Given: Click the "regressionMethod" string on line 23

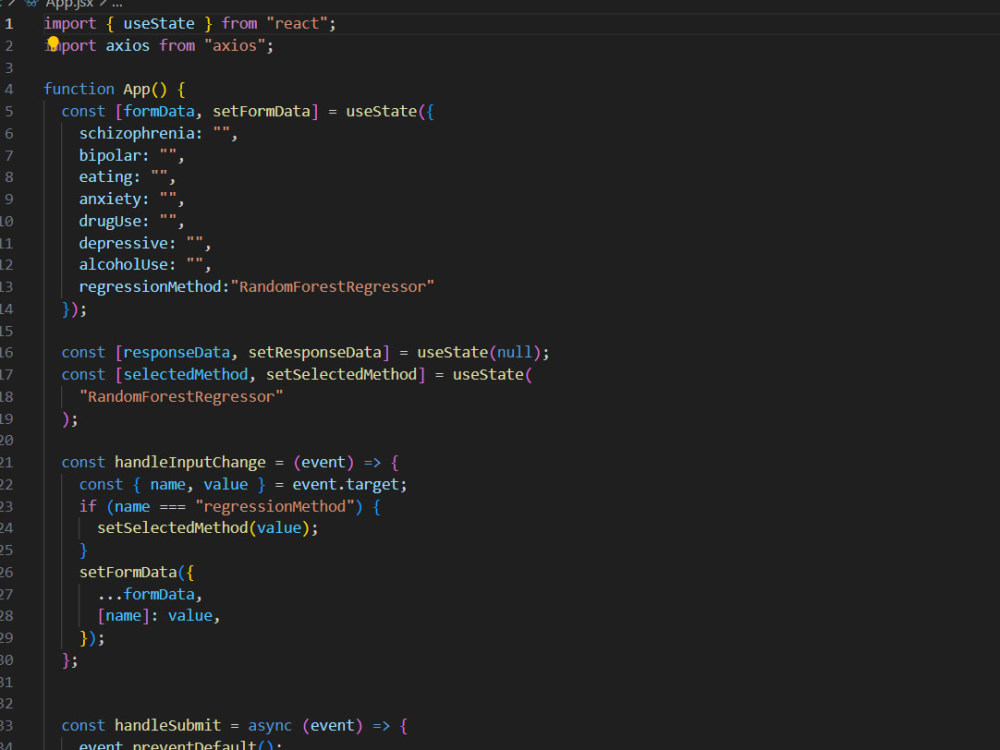Looking at the screenshot, I should (275, 506).
